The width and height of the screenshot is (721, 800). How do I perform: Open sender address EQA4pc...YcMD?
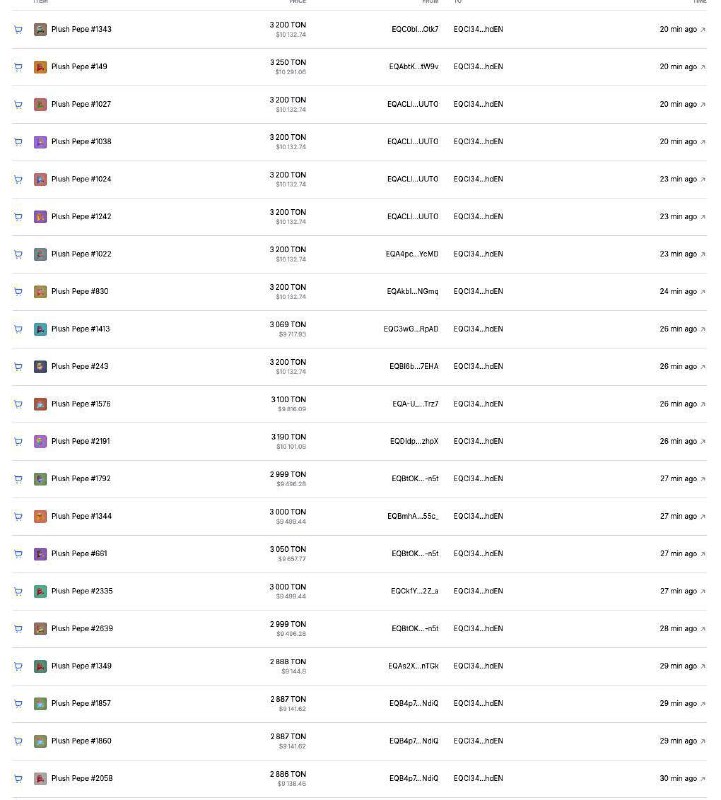pos(412,254)
